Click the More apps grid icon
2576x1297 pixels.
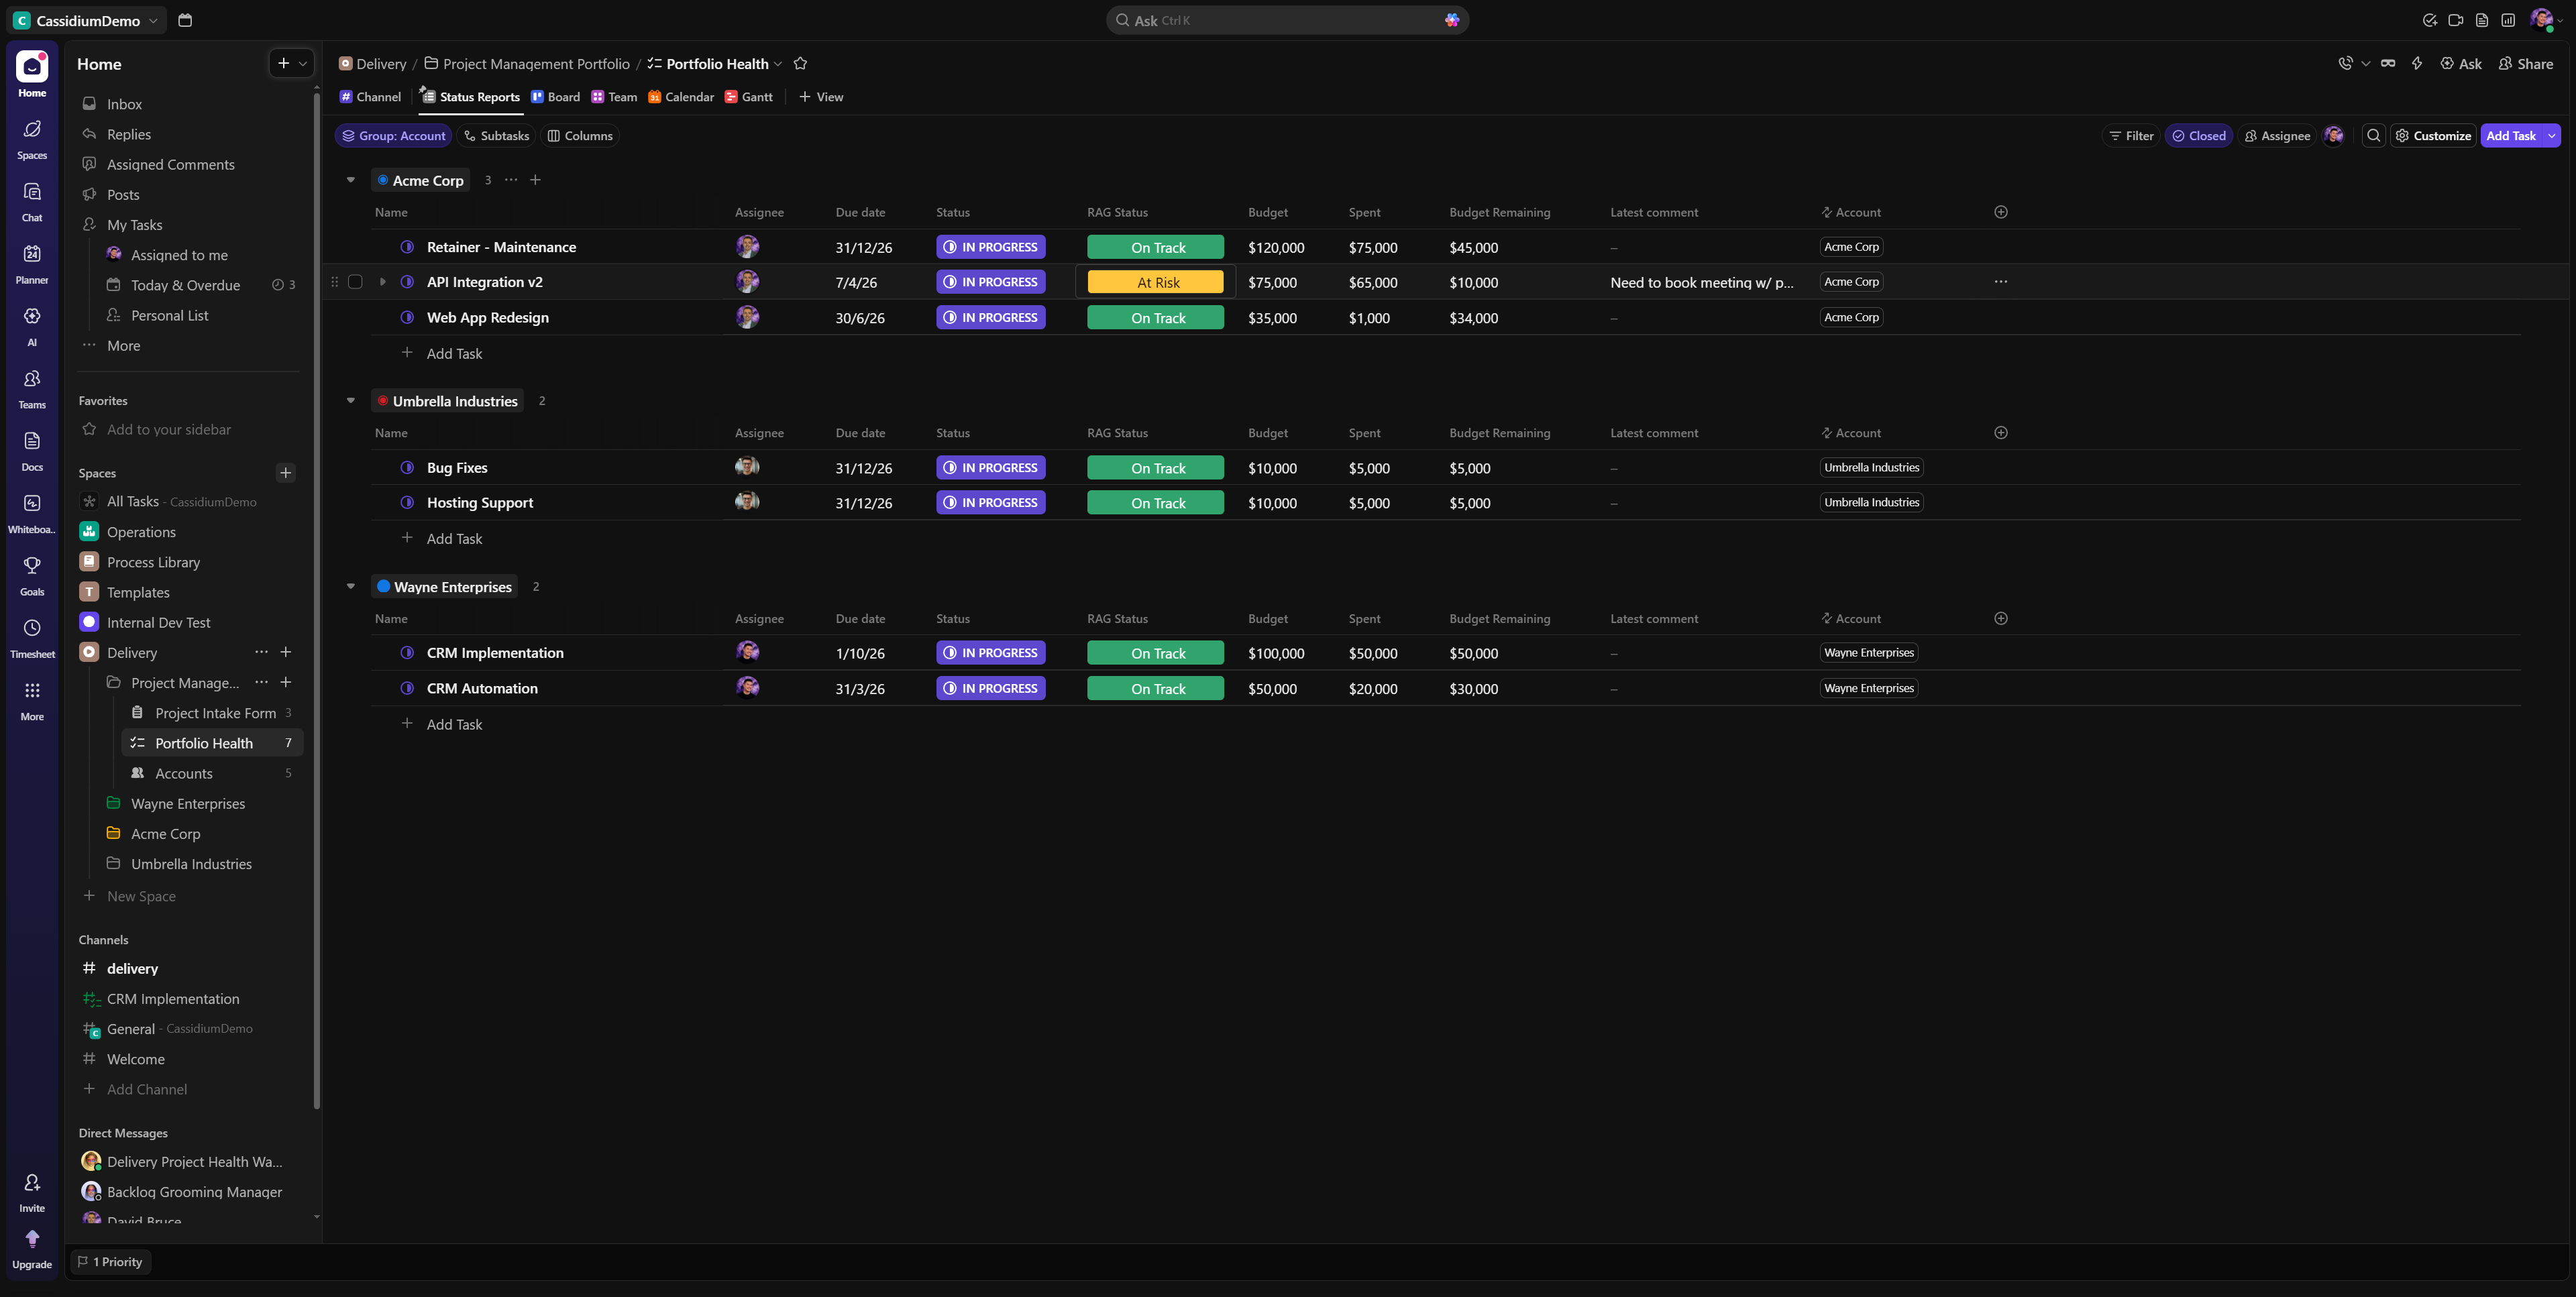coord(32,700)
